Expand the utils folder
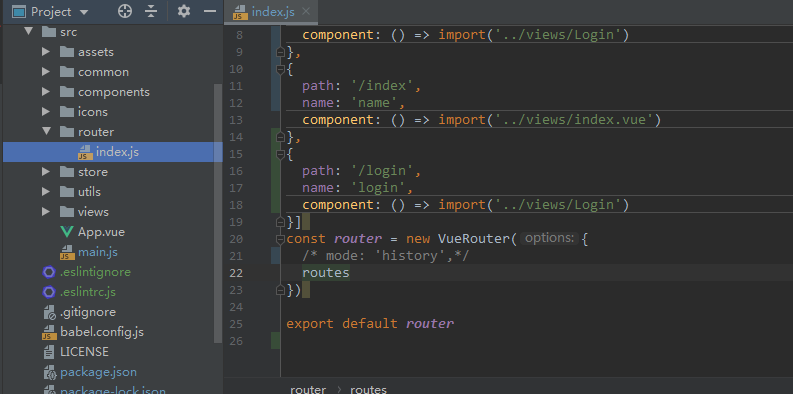This screenshot has width=793, height=394. click(46, 192)
